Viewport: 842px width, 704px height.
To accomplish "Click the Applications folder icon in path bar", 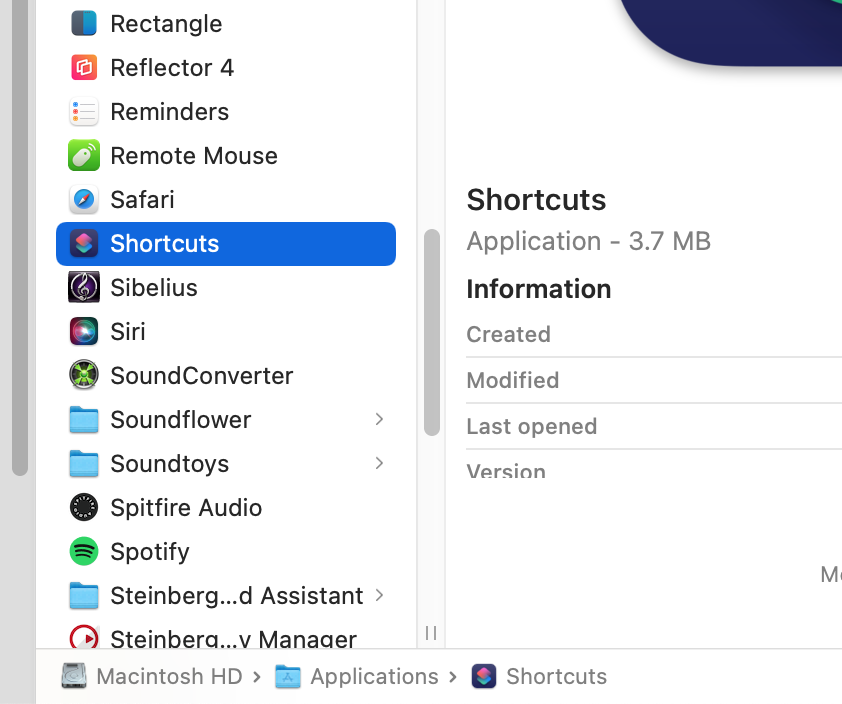I will click(x=288, y=677).
